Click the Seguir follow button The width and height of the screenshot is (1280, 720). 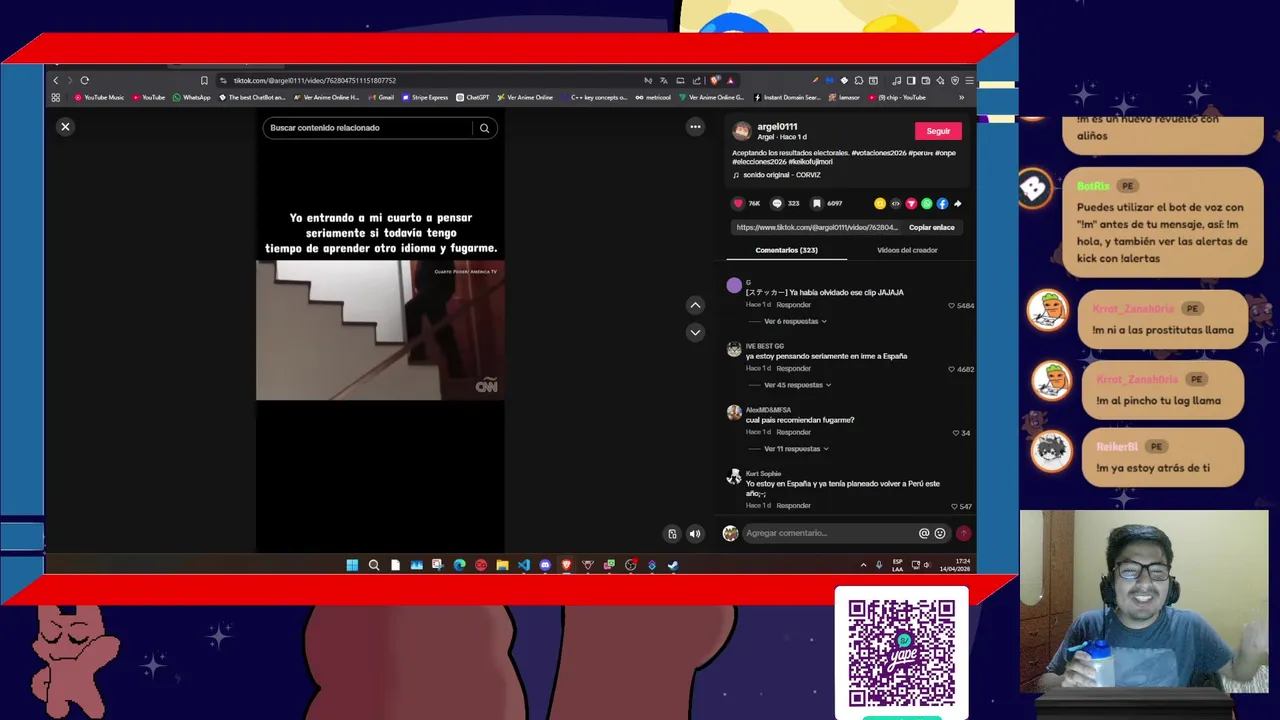[938, 131]
